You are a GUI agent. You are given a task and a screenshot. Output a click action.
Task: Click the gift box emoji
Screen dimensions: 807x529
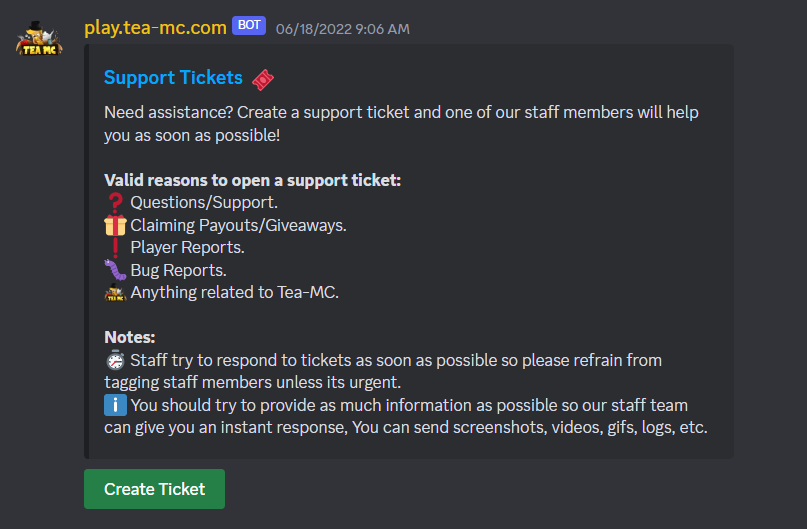tap(115, 225)
